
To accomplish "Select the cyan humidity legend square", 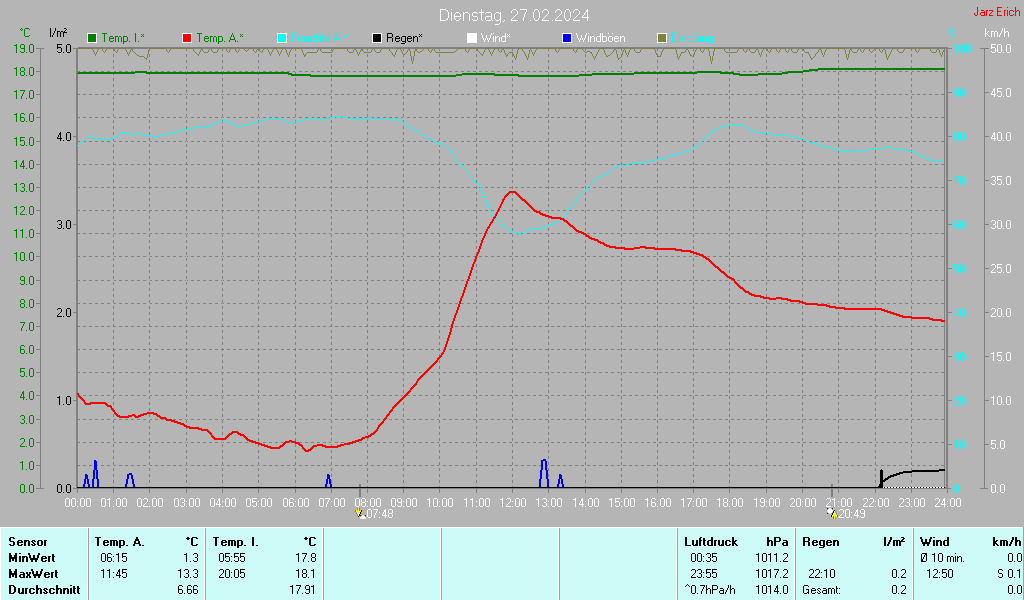I will [282, 38].
